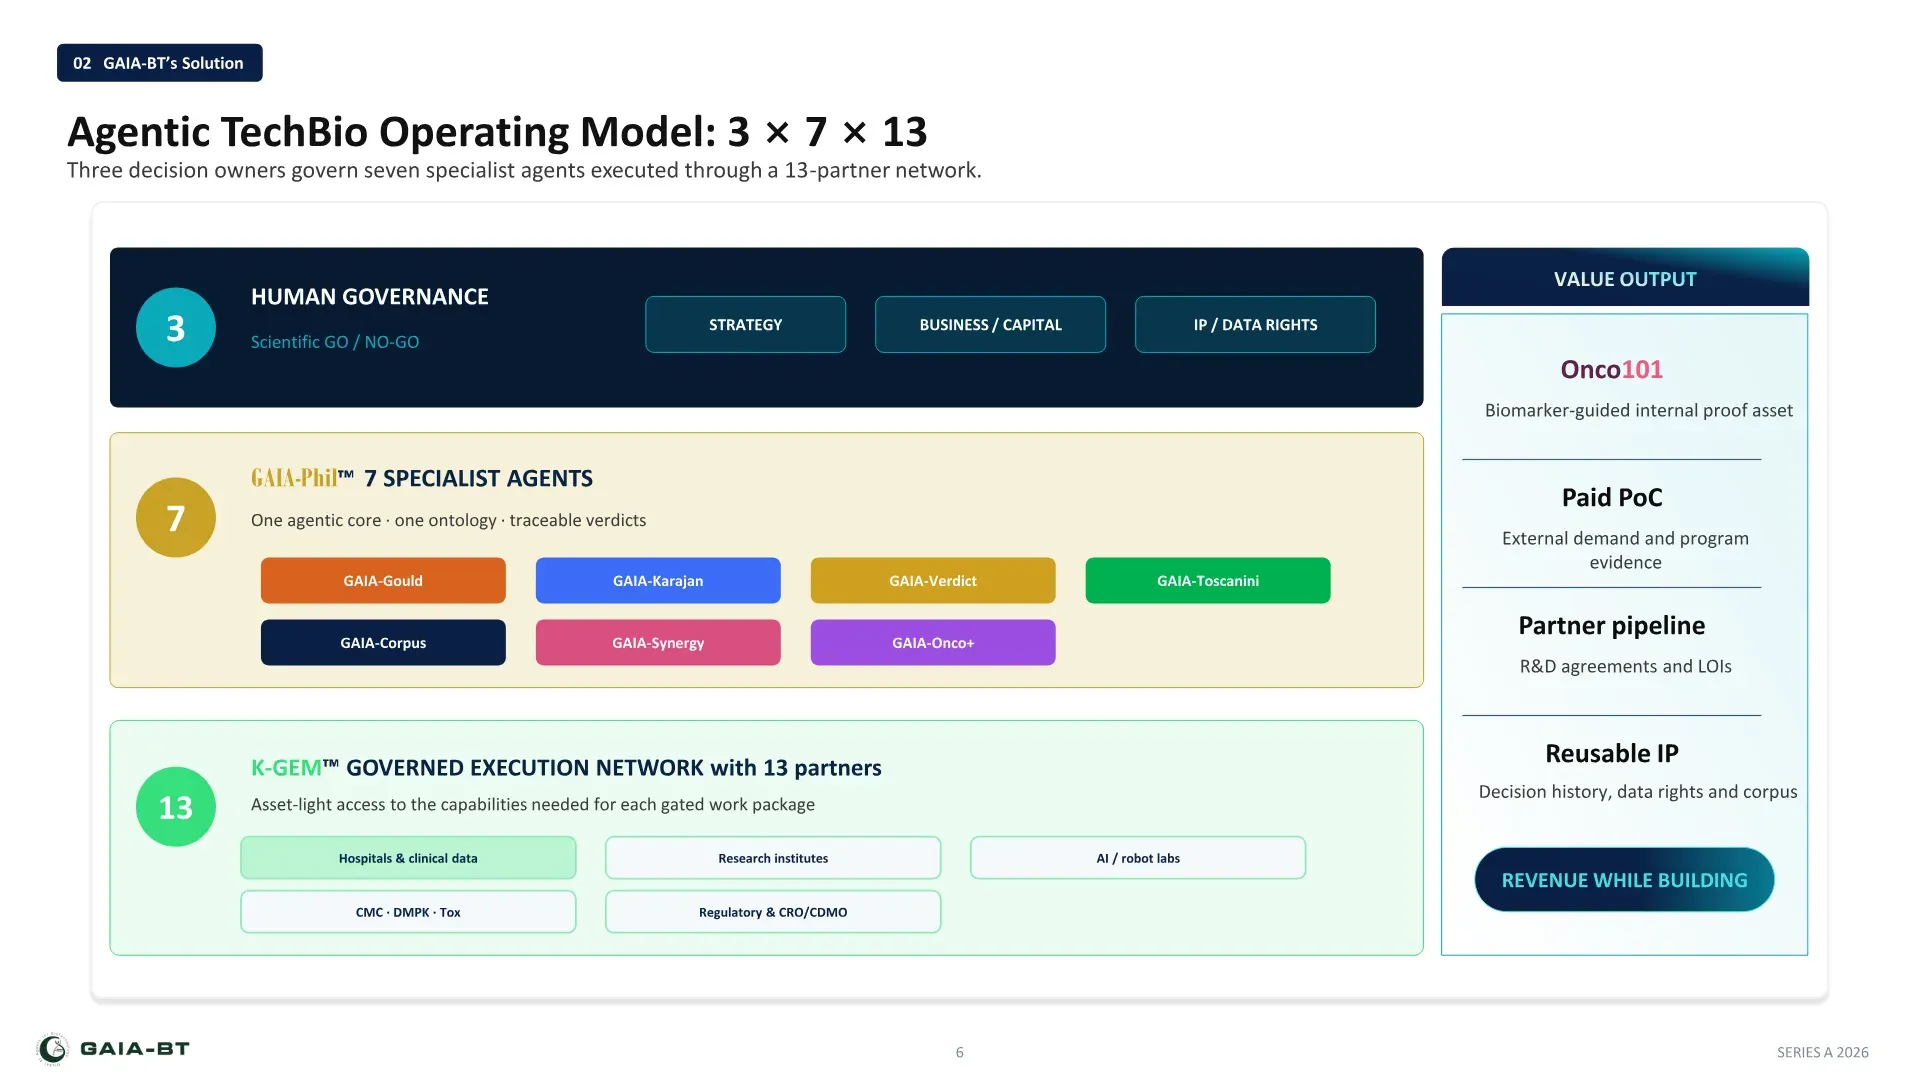This screenshot has height=1080, width=1919.
Task: Click the HUMAN GOVERNANCE heading
Action: pos(370,297)
